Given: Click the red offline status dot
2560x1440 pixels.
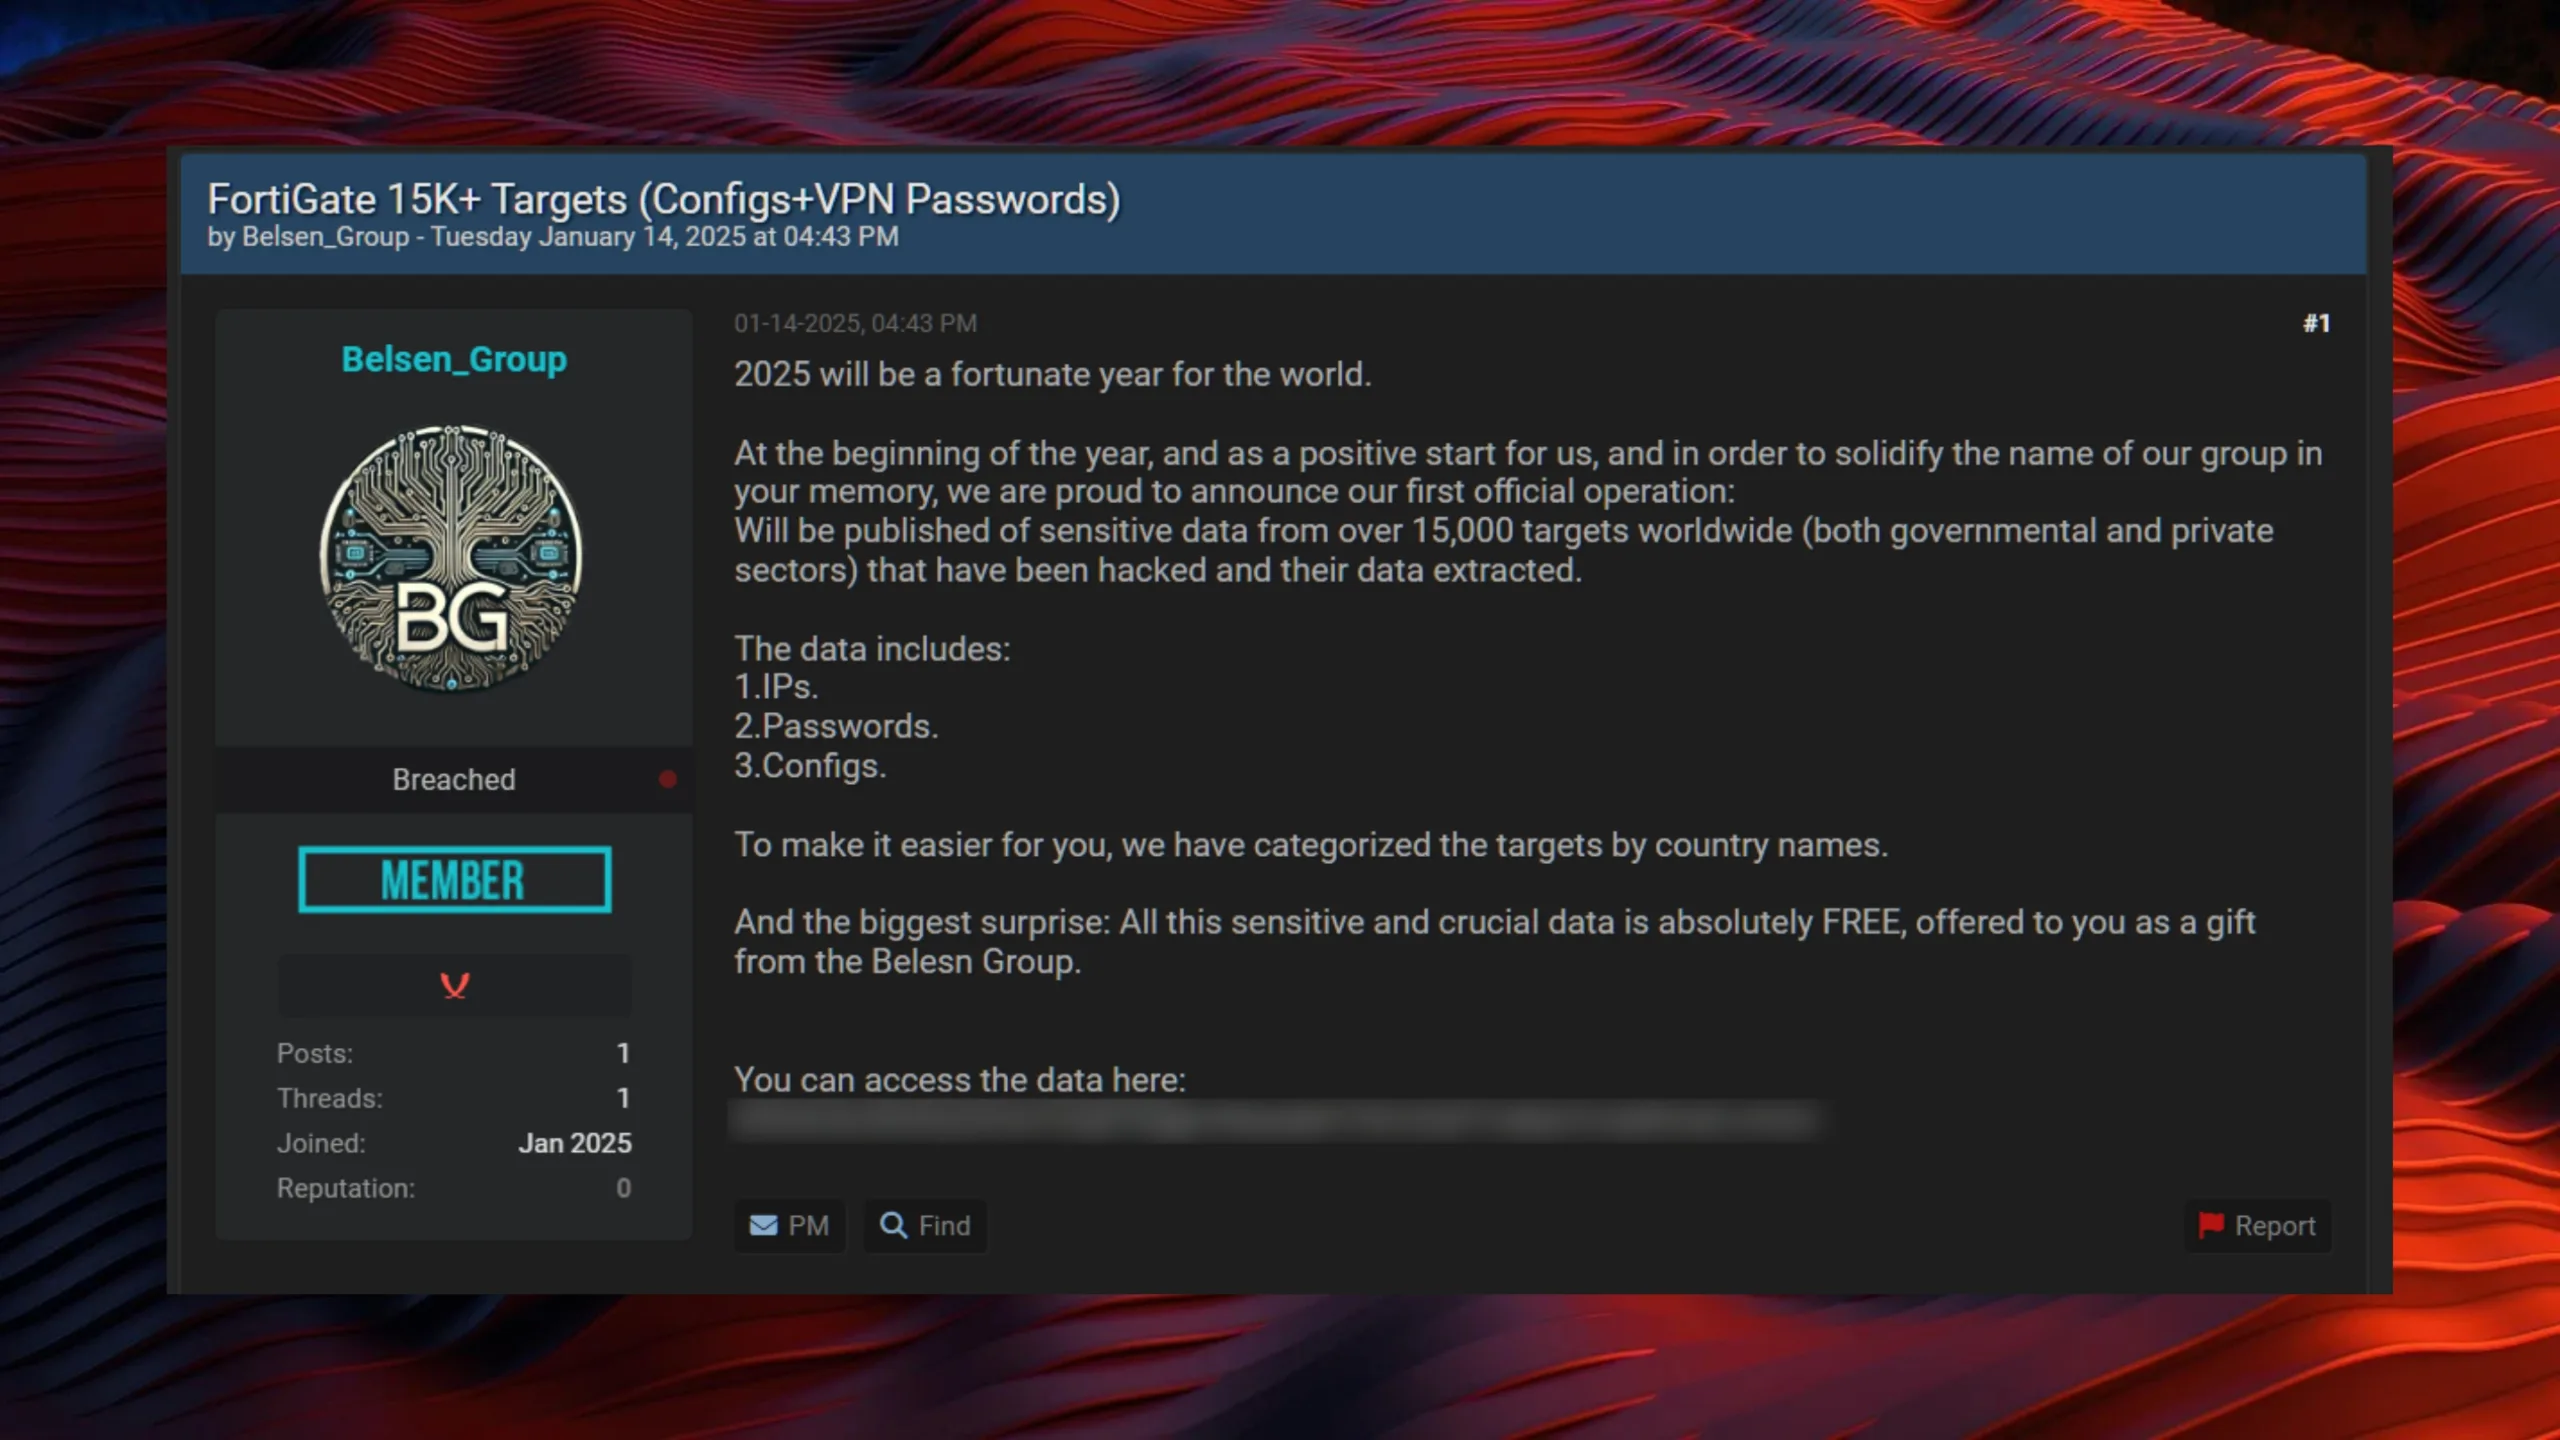Looking at the screenshot, I should 668,779.
